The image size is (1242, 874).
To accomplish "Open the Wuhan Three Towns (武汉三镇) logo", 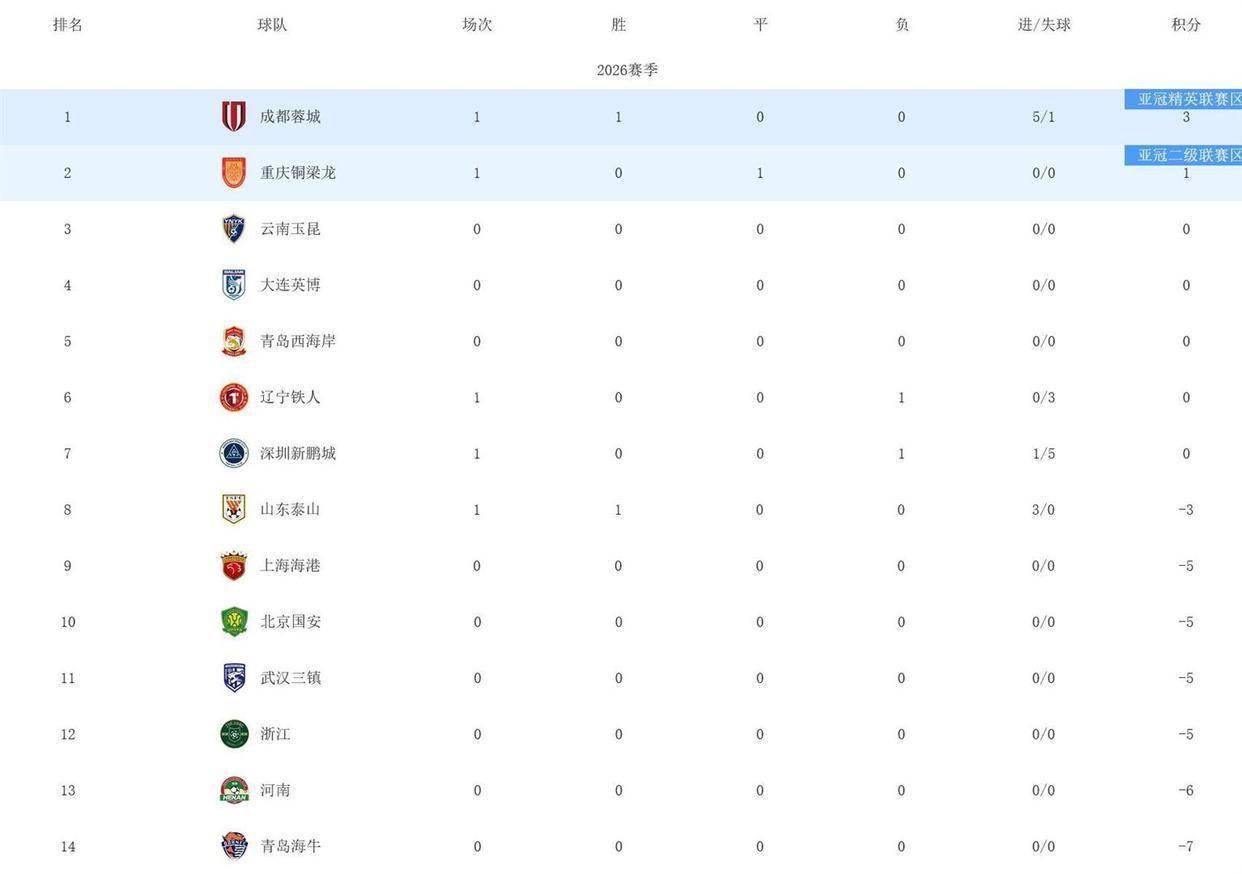I will pos(234,678).
